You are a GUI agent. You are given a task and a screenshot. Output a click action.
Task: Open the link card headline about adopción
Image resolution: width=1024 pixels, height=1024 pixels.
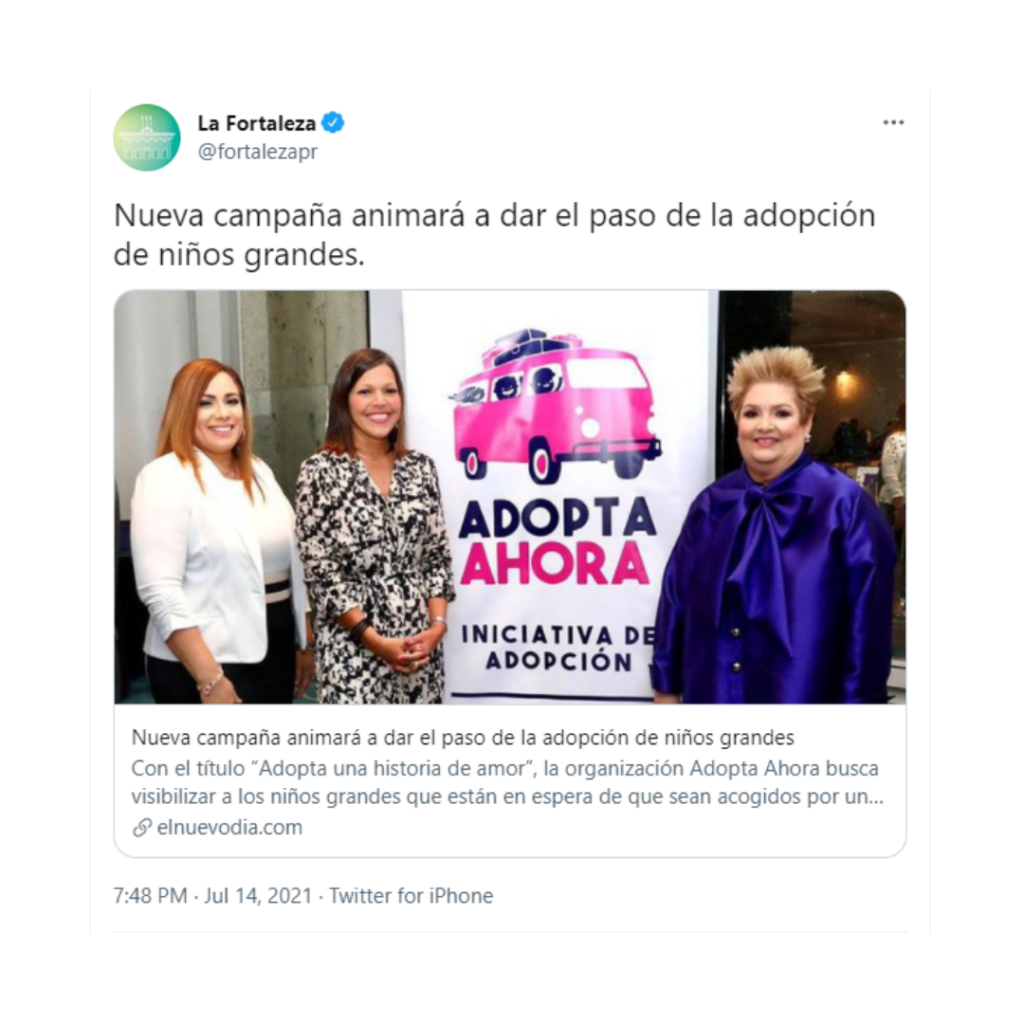pos(462,738)
